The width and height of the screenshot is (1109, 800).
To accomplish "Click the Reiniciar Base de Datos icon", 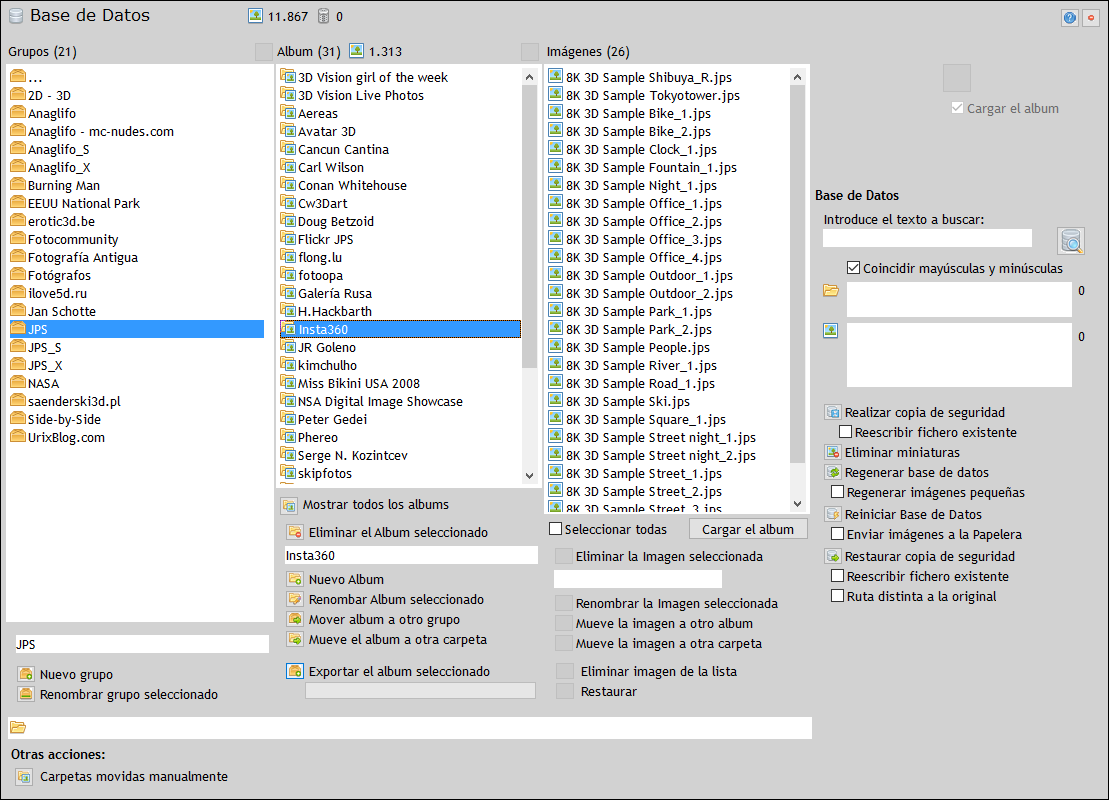I will (833, 514).
